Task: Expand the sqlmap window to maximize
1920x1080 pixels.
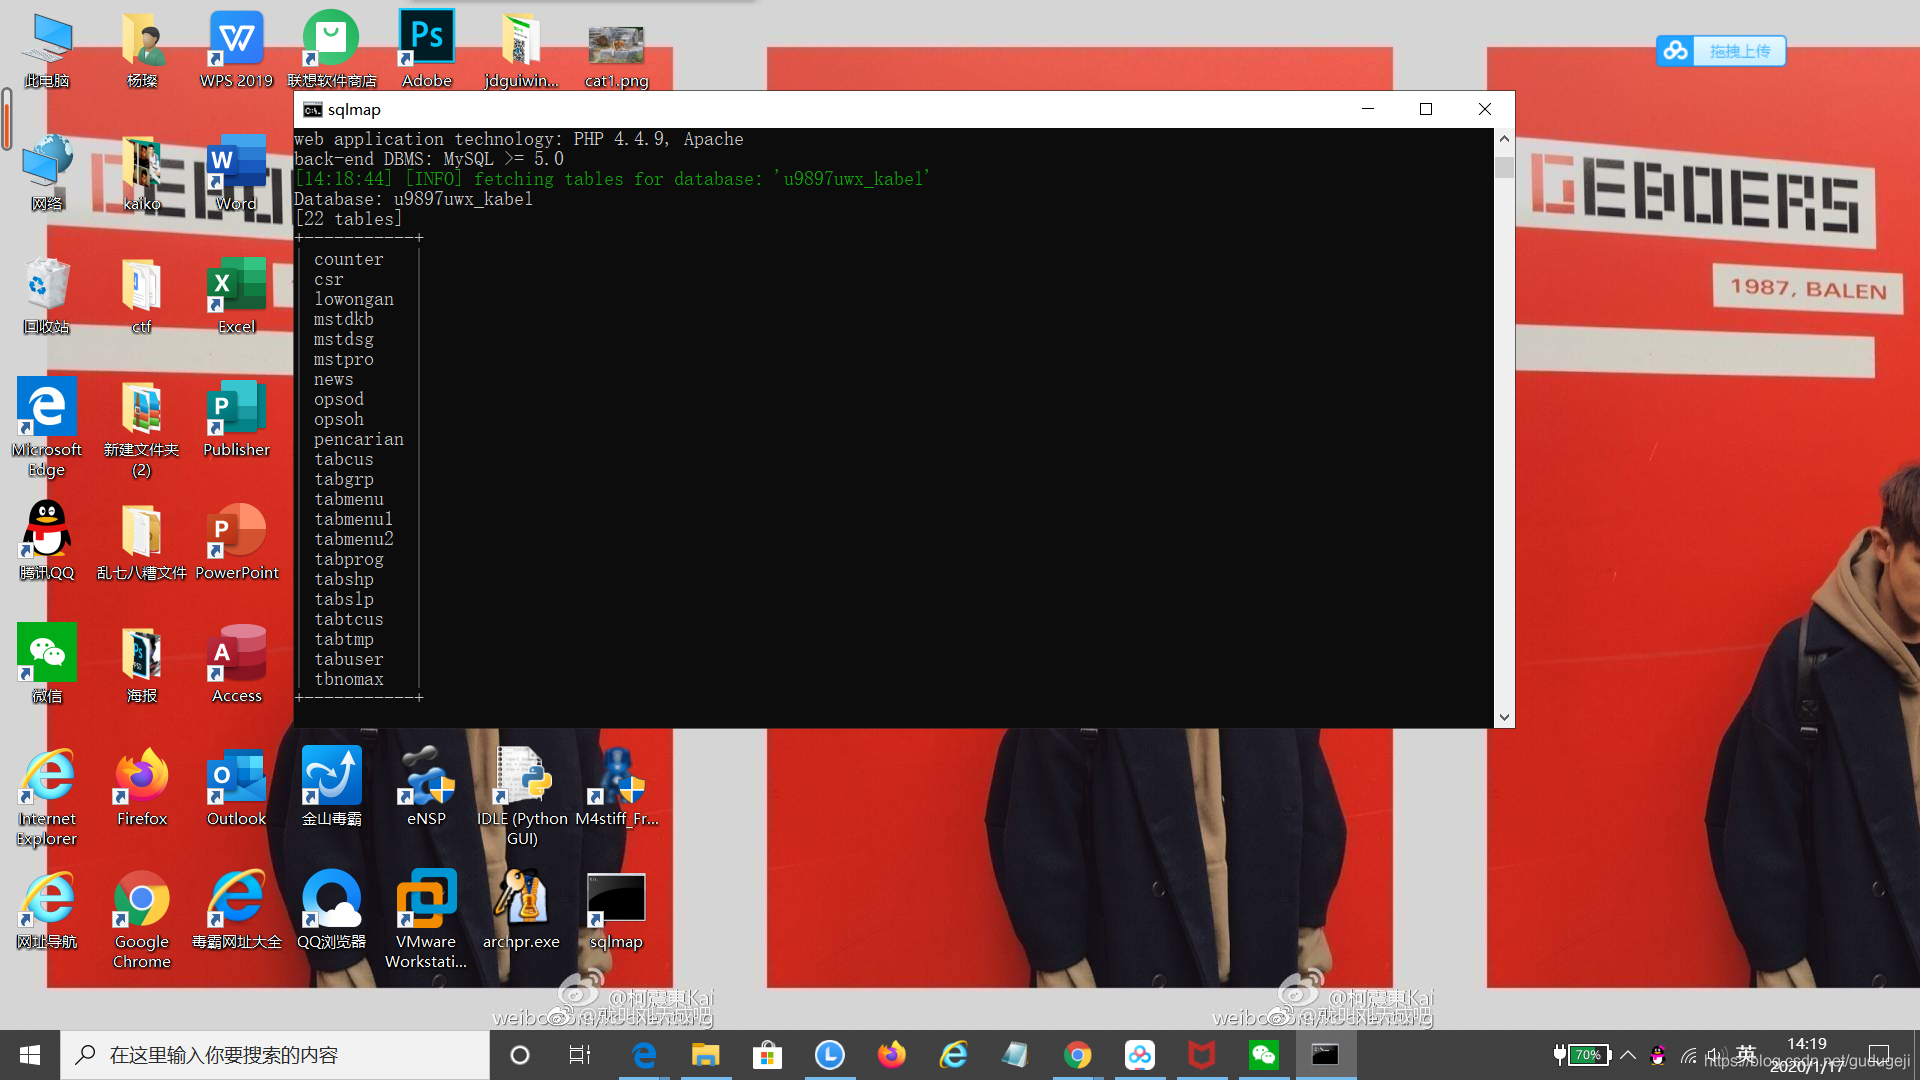Action: 1425,108
